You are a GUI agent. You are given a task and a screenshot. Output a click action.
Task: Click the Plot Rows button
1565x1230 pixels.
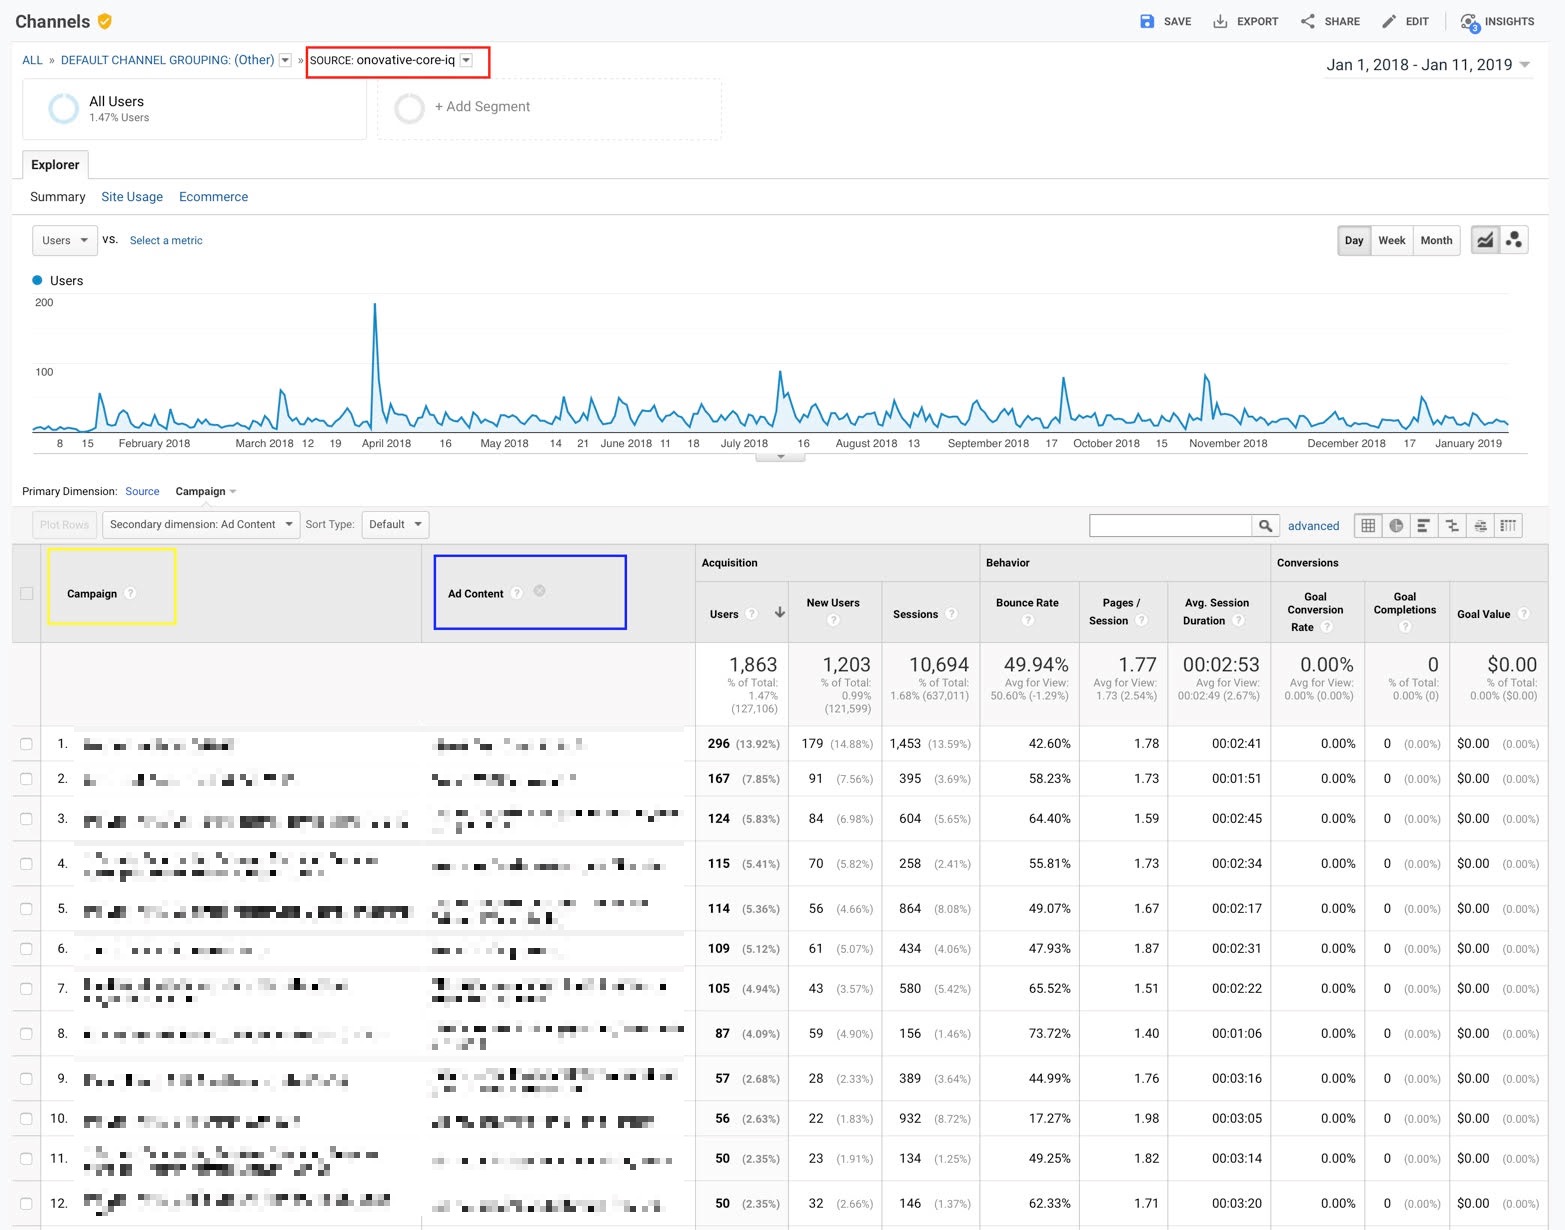(x=65, y=524)
